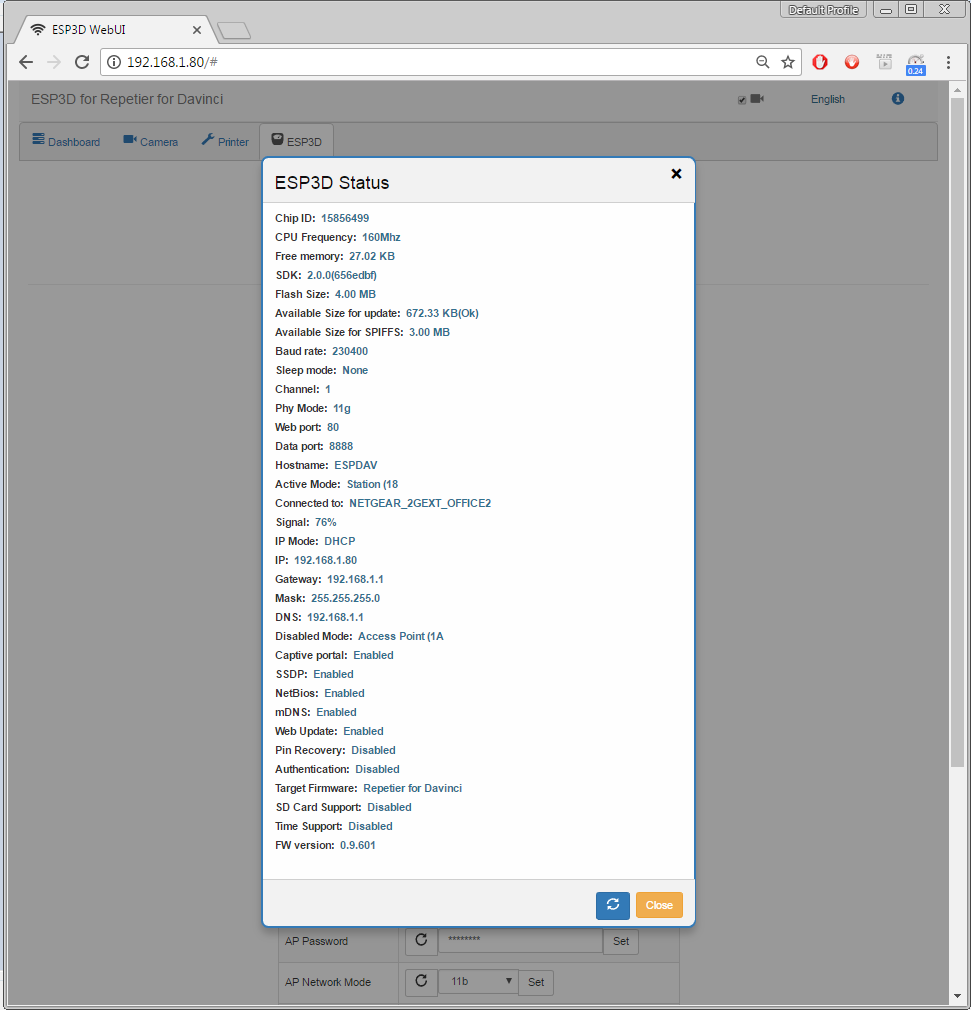Open the Camera tab
The image size is (971, 1010).
(x=150, y=142)
